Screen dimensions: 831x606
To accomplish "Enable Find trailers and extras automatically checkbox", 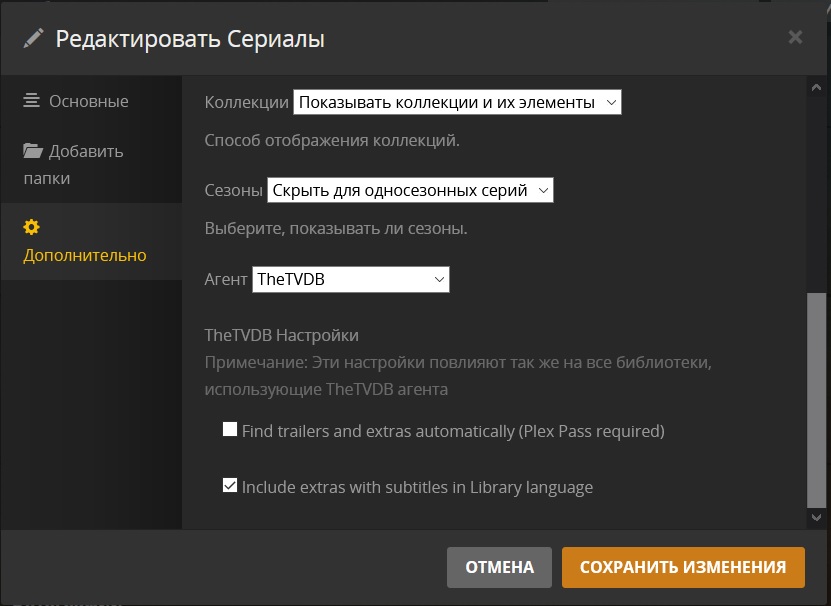I will (230, 430).
